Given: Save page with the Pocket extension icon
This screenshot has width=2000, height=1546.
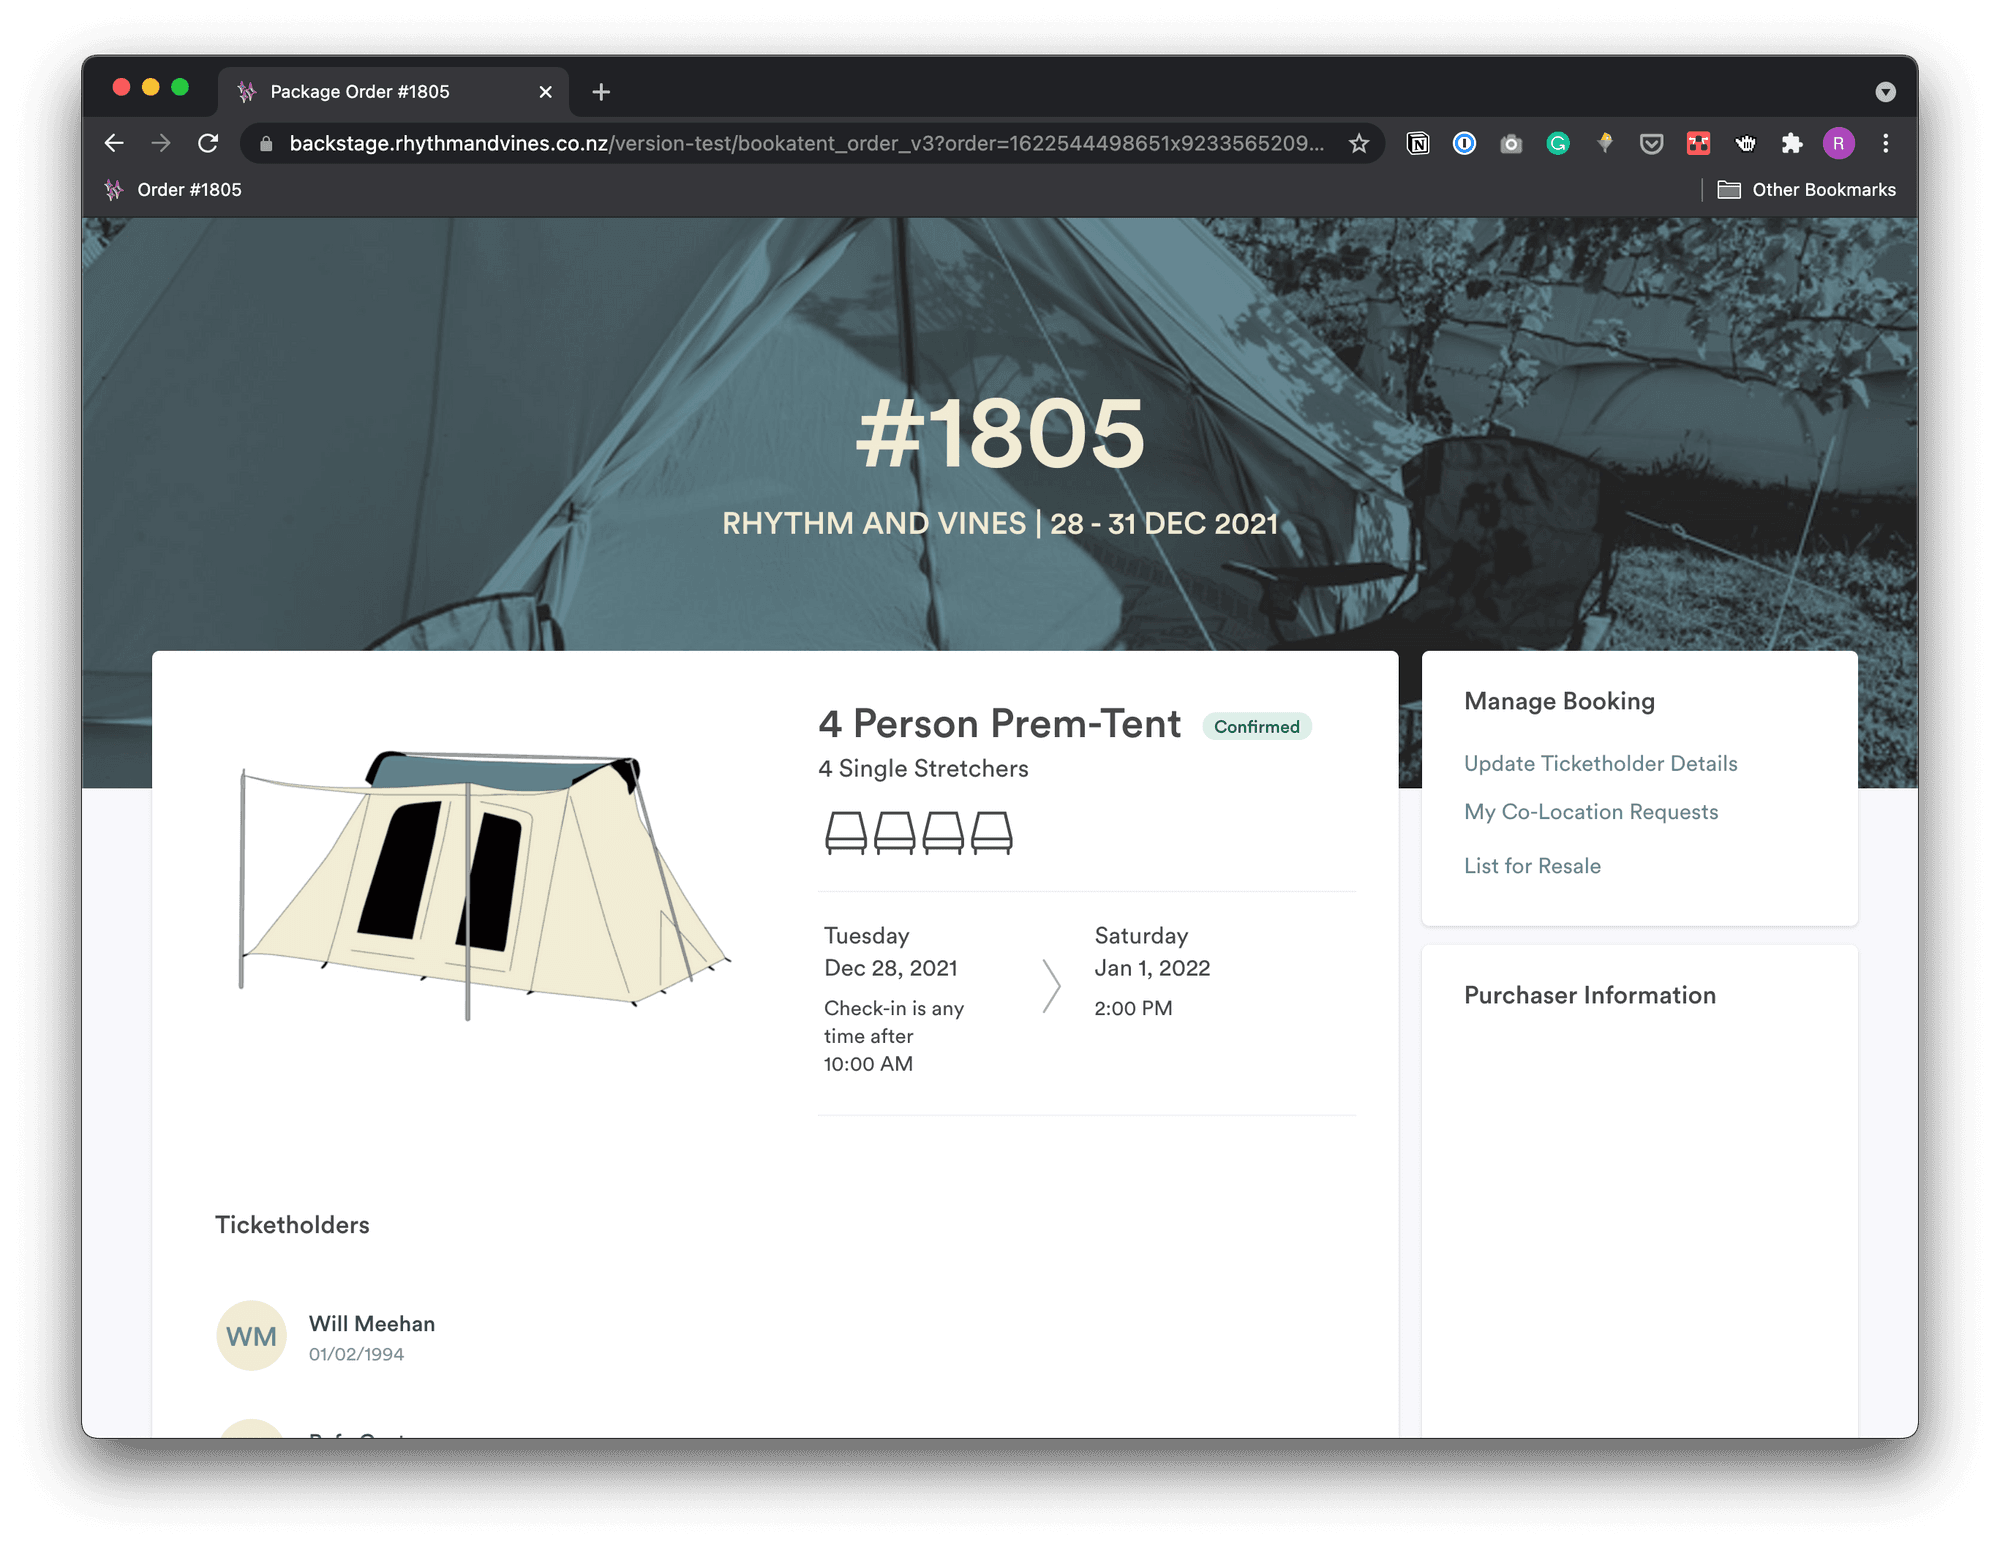Looking at the screenshot, I should pyautogui.click(x=1651, y=144).
